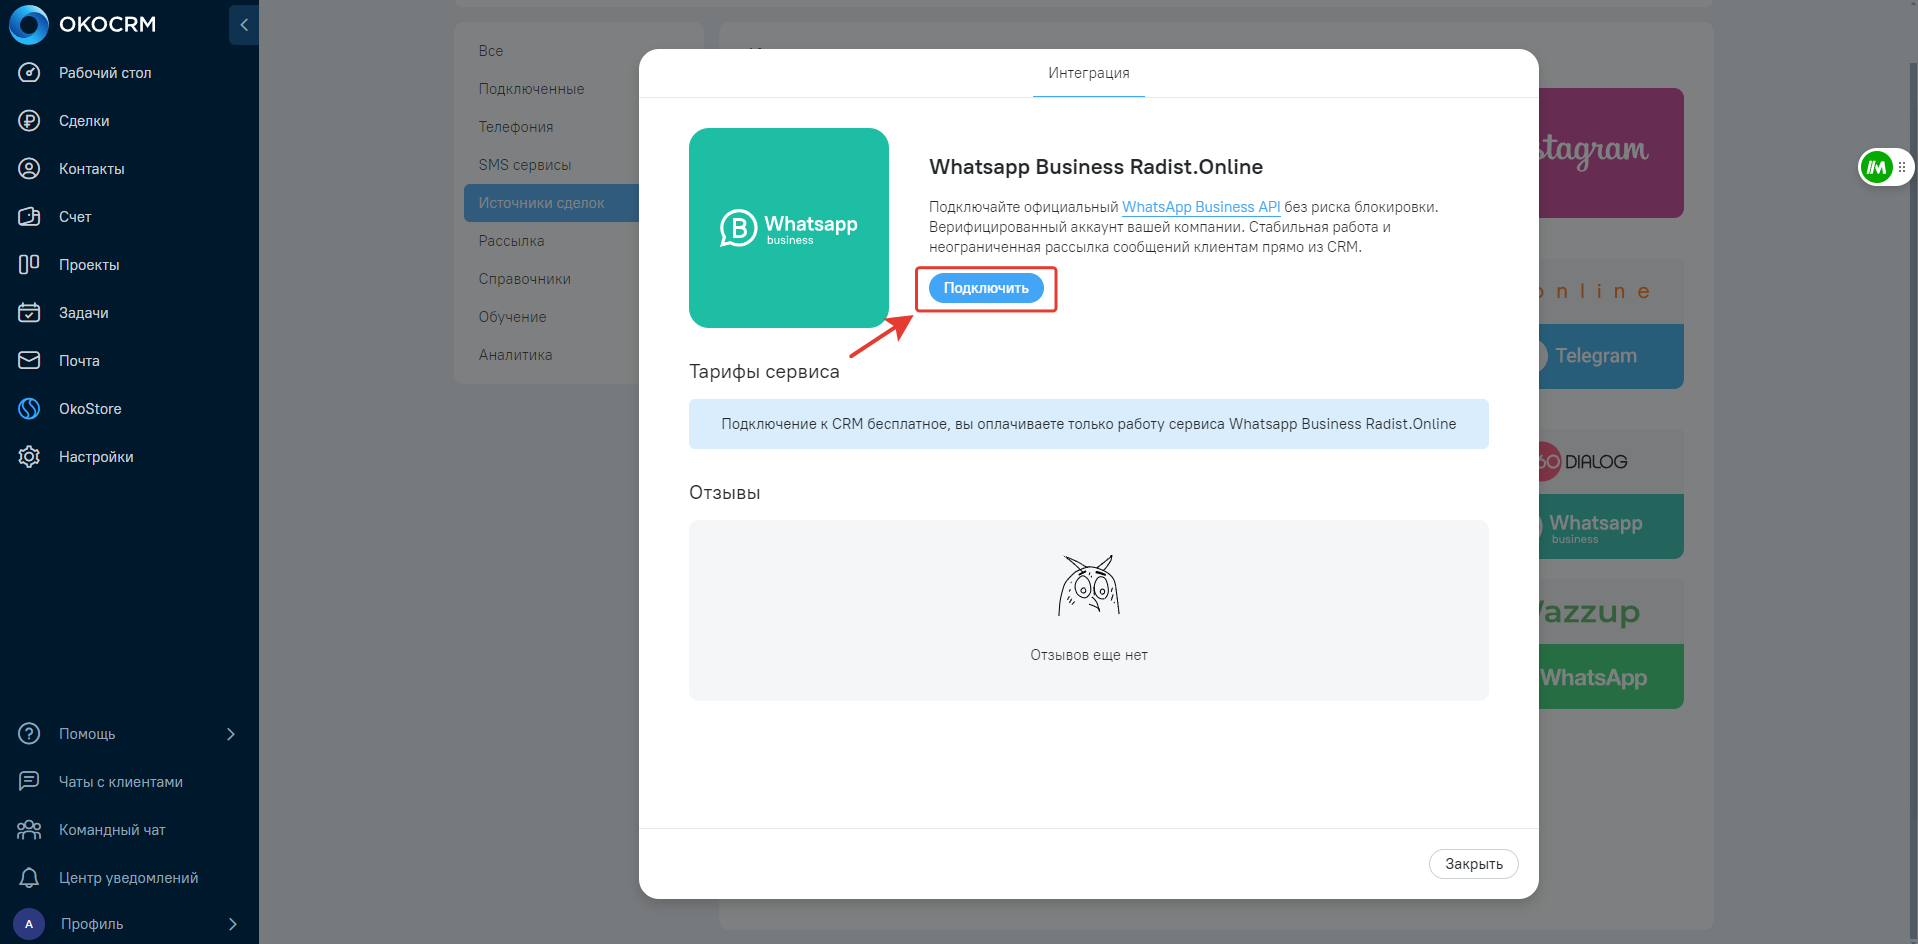Click the green floating widget icon
This screenshot has width=1918, height=944.
coord(1876,167)
